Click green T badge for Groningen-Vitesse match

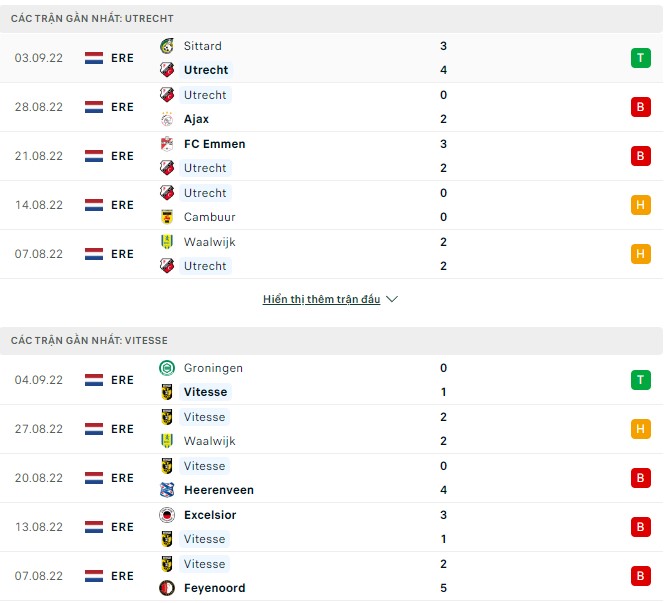pyautogui.click(x=640, y=380)
